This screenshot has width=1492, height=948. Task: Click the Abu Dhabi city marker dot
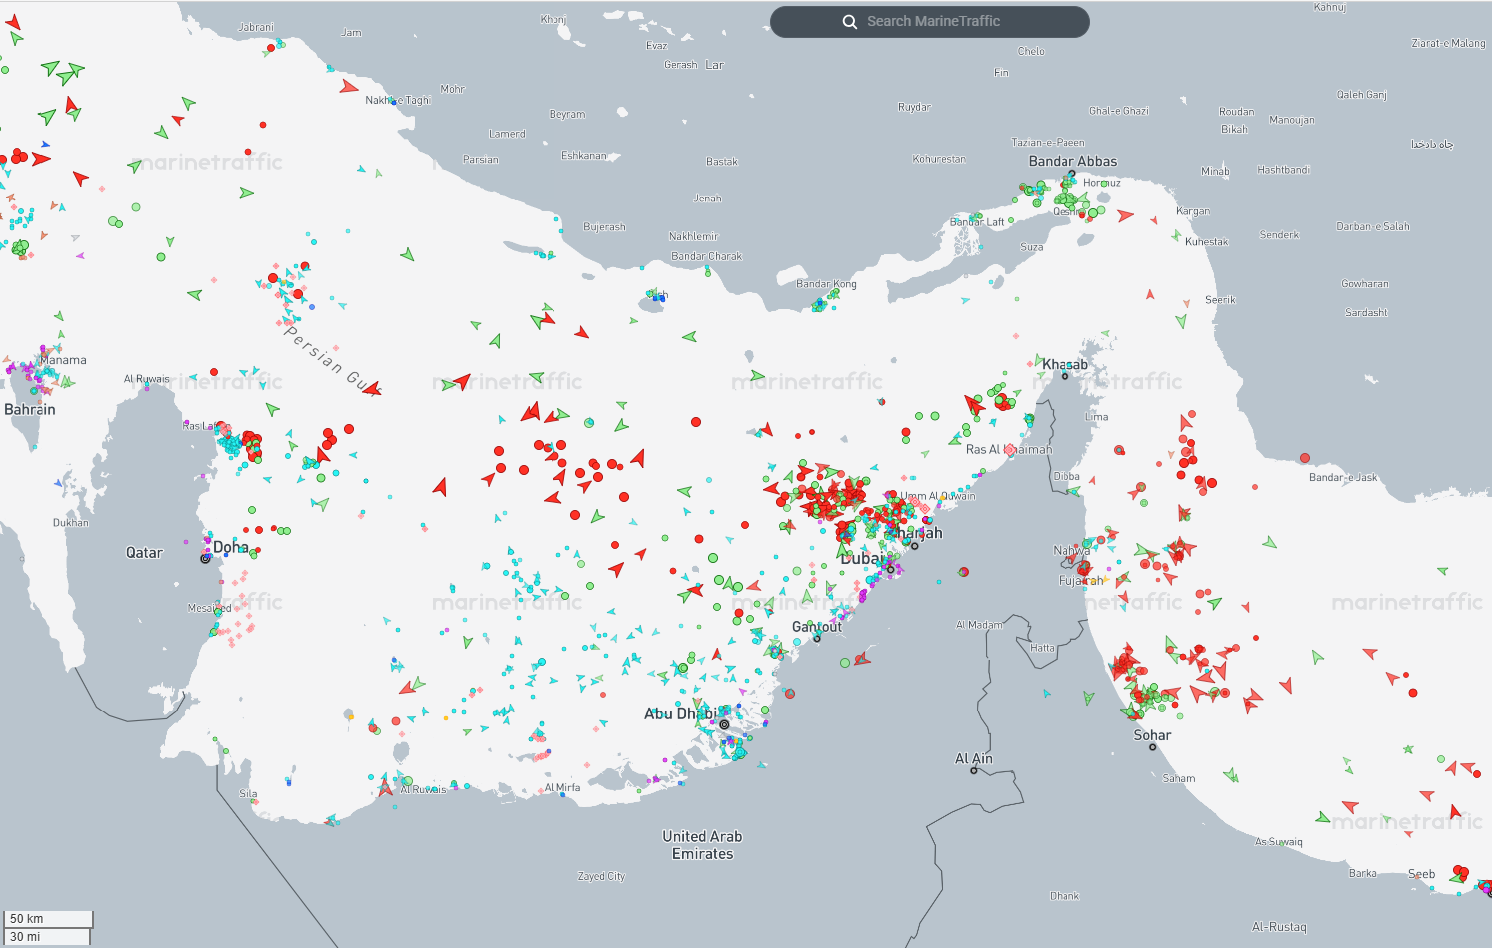point(724,724)
